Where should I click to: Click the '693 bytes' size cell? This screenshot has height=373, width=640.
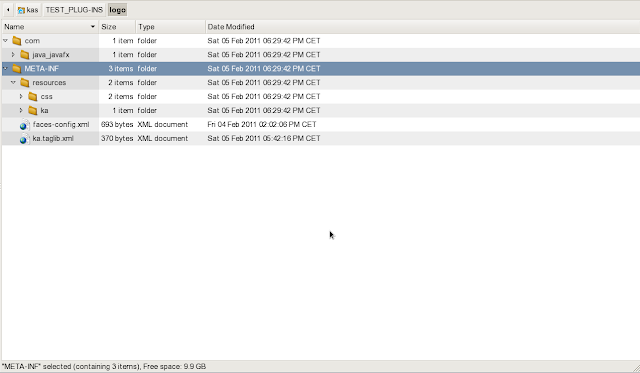[117, 124]
